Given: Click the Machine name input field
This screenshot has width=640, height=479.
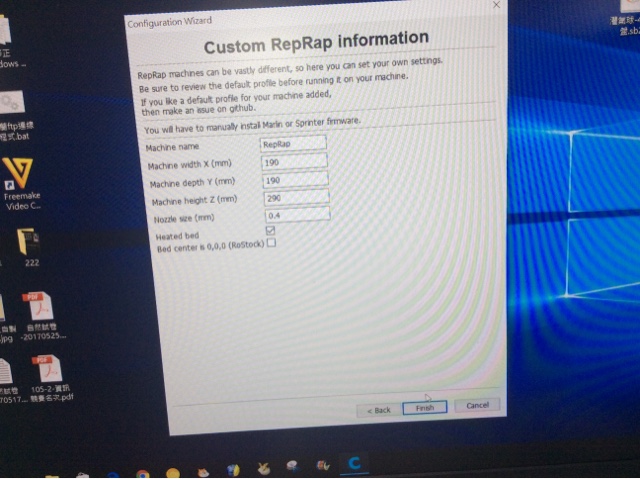Looking at the screenshot, I should click(x=293, y=144).
